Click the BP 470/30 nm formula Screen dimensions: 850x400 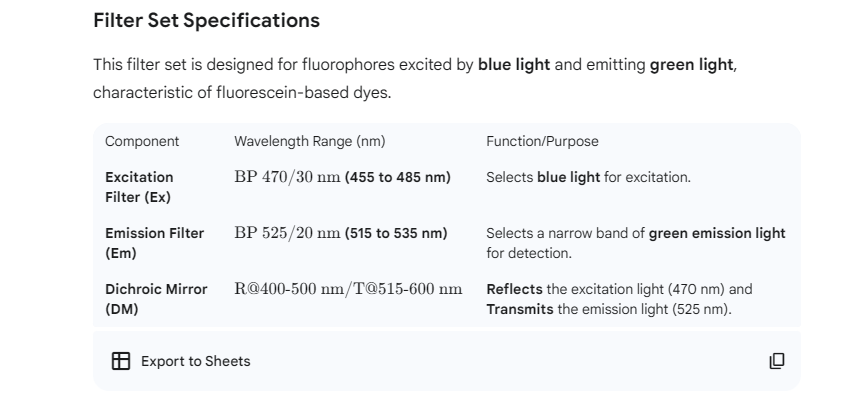[287, 178]
